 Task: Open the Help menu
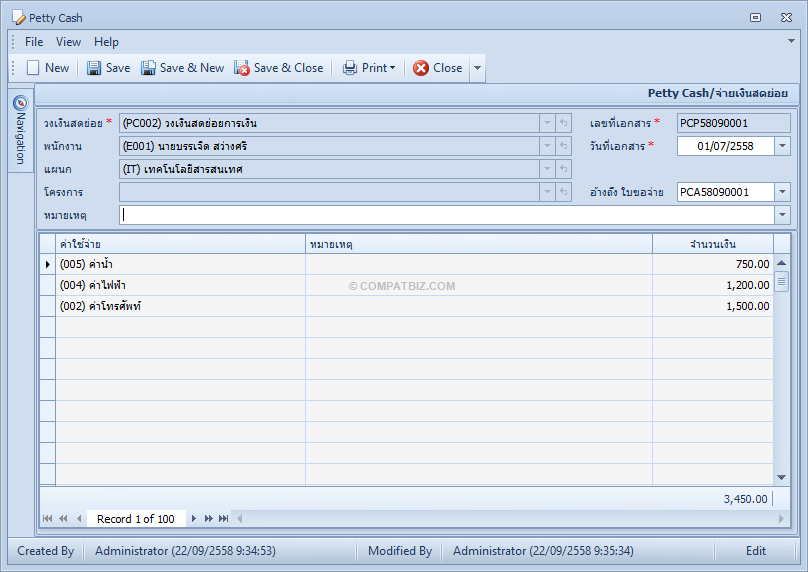[106, 42]
